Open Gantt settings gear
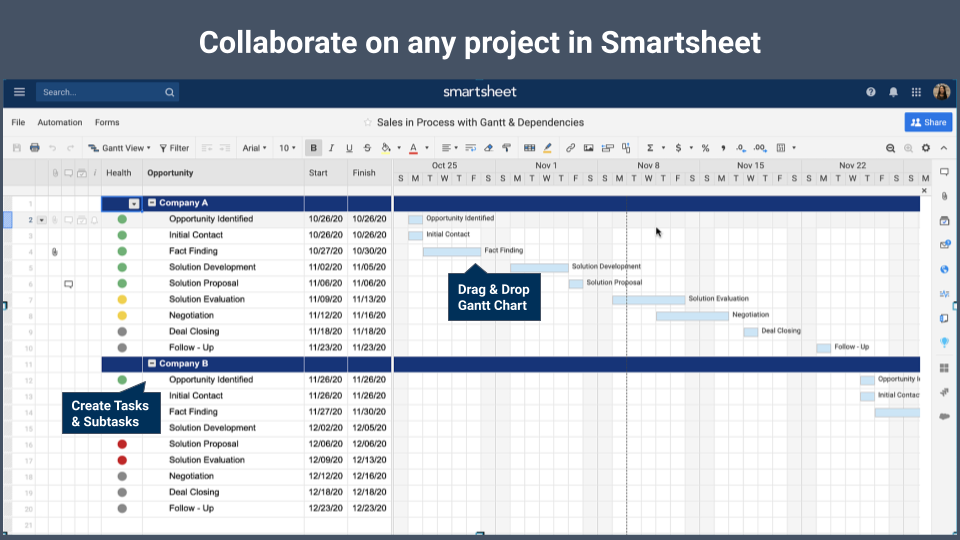 pos(926,148)
